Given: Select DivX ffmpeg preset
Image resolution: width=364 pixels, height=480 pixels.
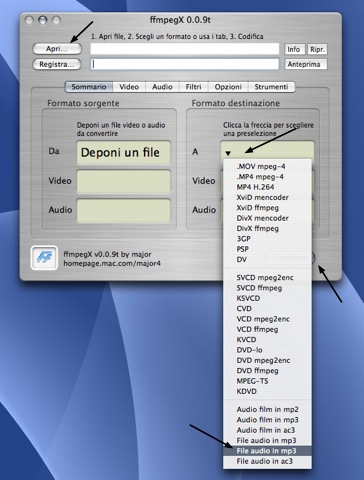Looking at the screenshot, I should (x=267, y=228).
